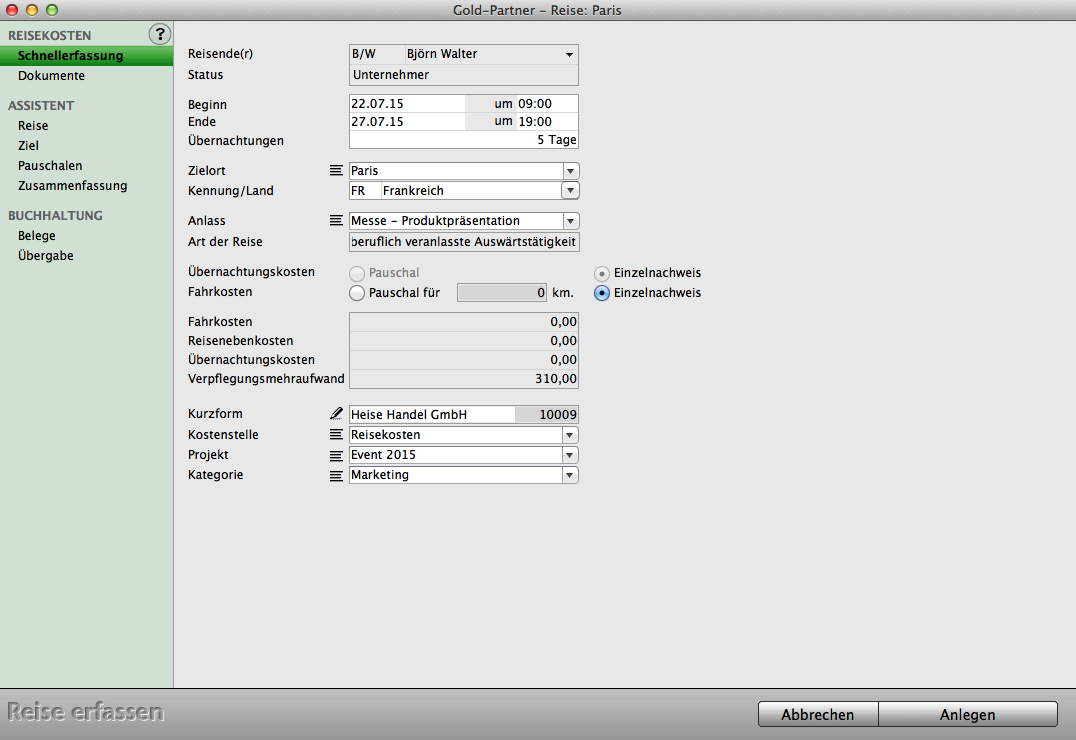Expand the Kennung/Land Frankreich dropdown
1076x740 pixels.
coord(569,190)
